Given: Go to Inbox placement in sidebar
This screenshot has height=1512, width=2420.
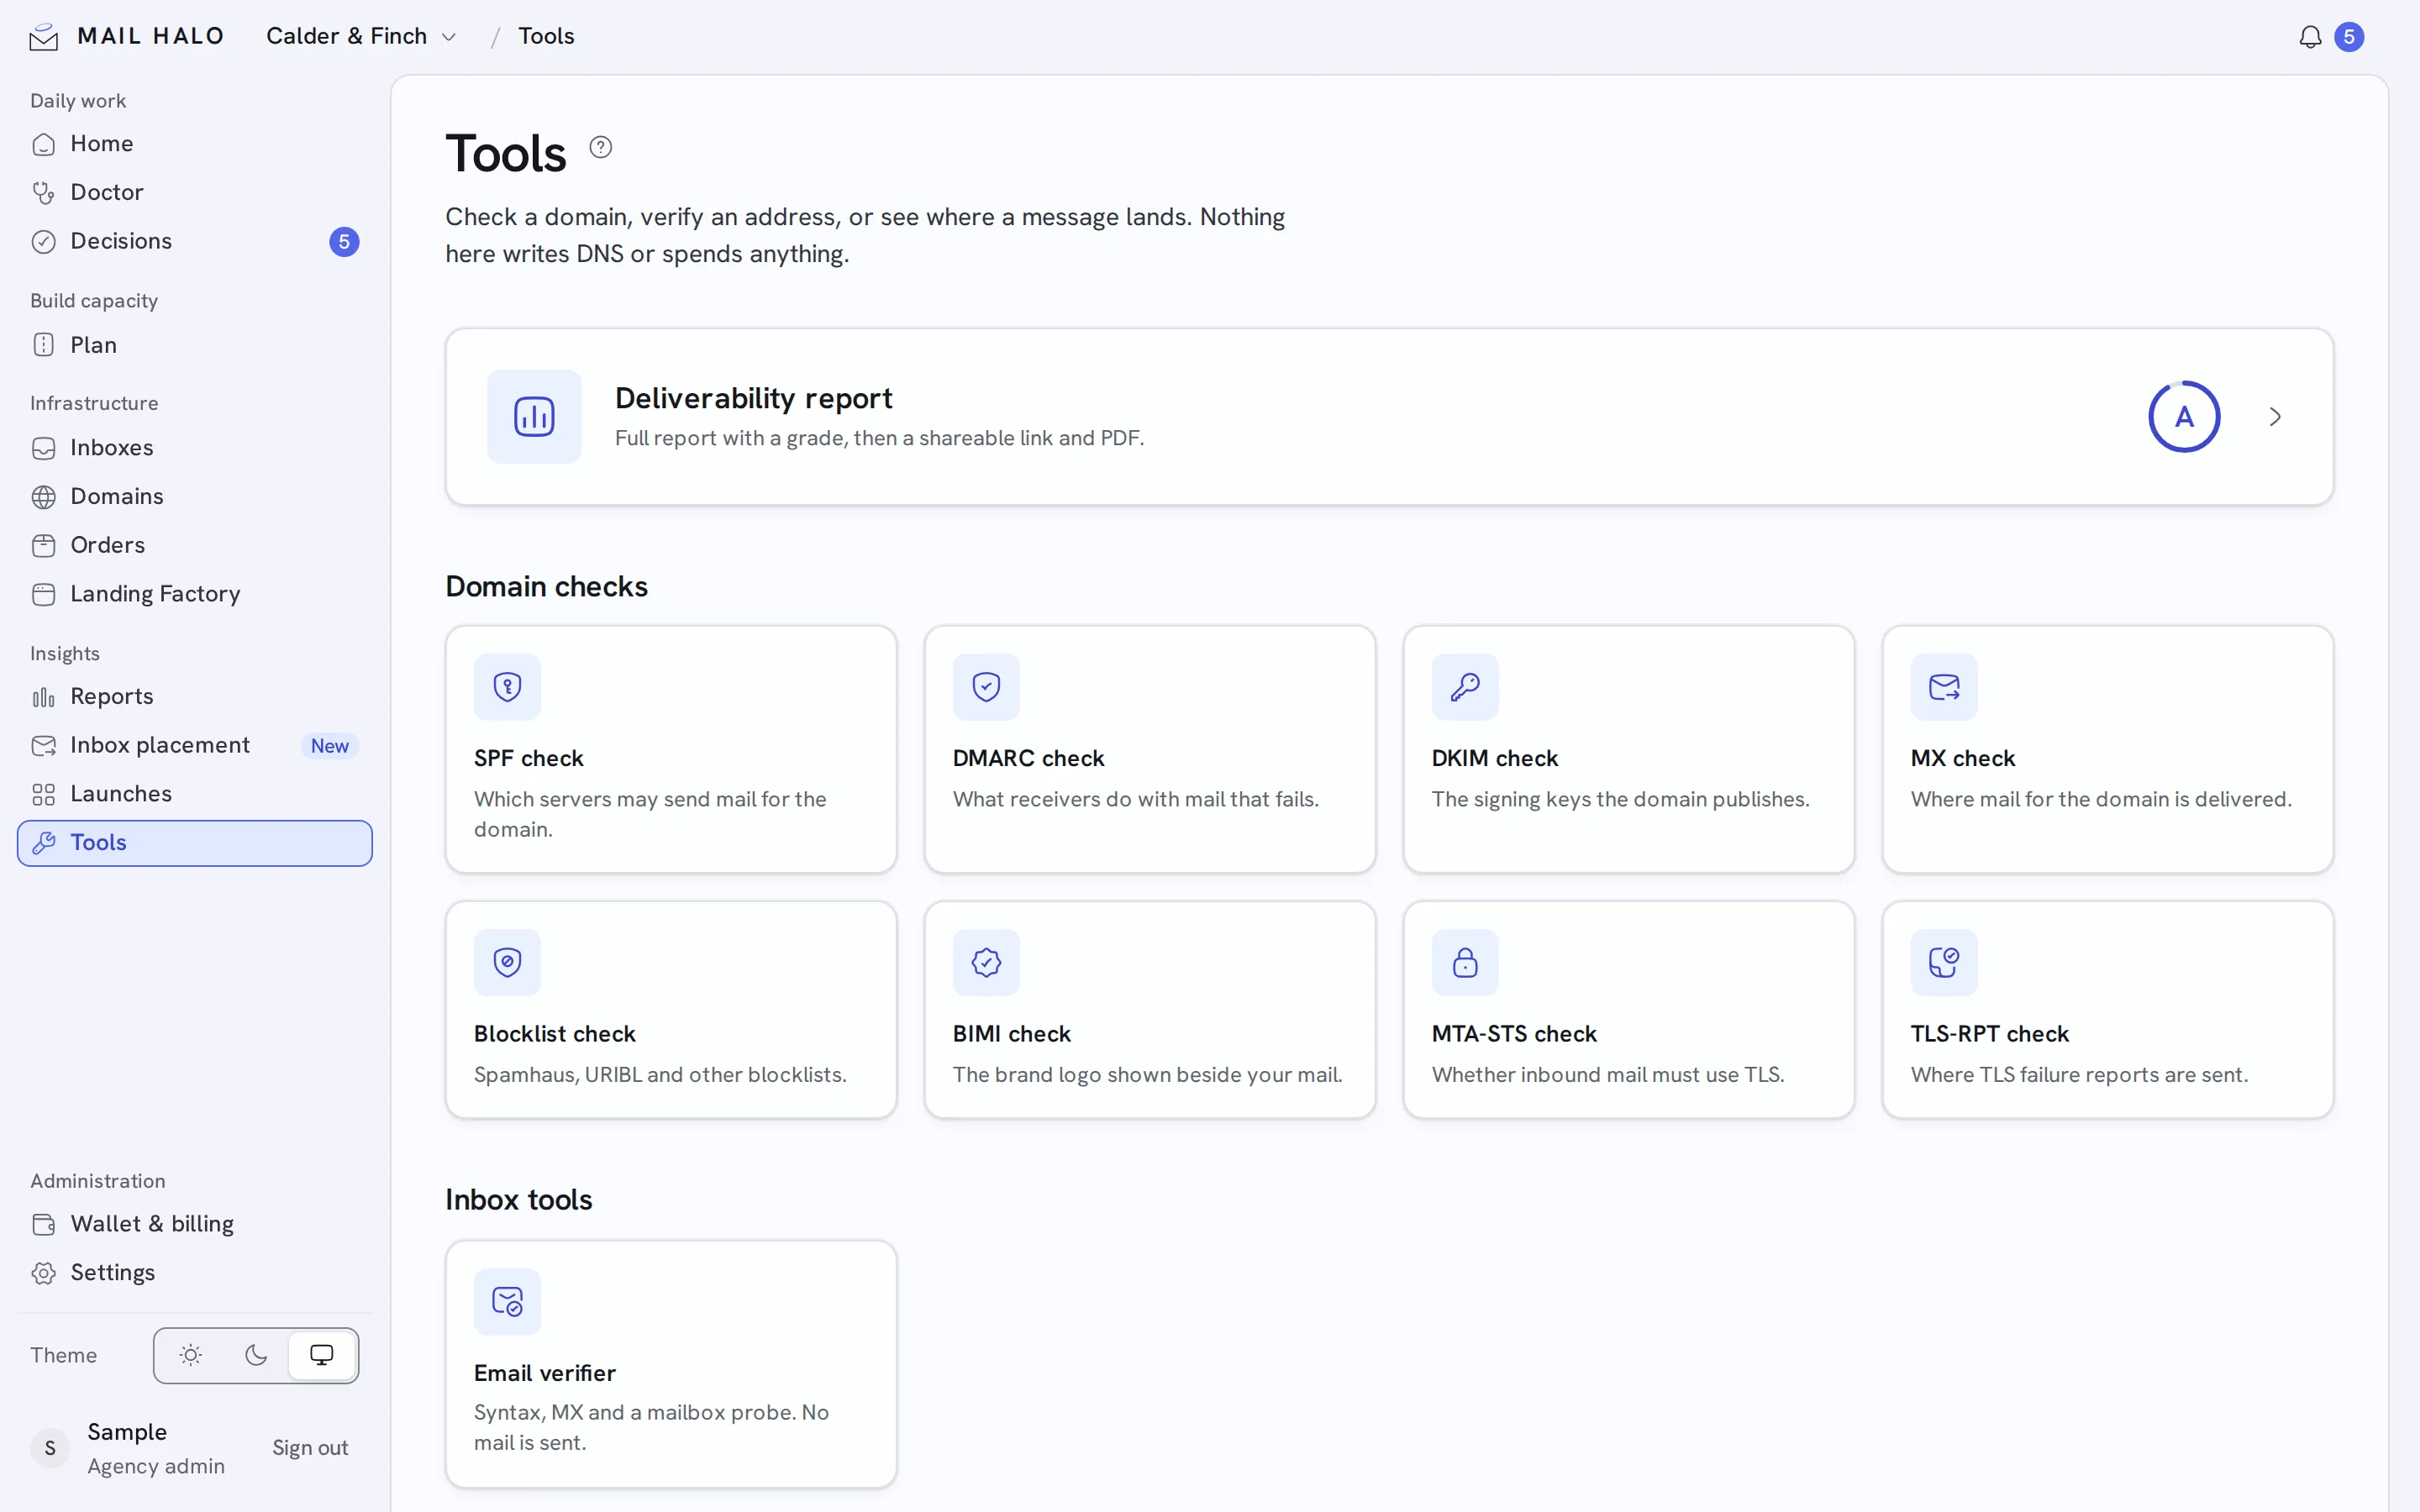Looking at the screenshot, I should click(x=195, y=746).
